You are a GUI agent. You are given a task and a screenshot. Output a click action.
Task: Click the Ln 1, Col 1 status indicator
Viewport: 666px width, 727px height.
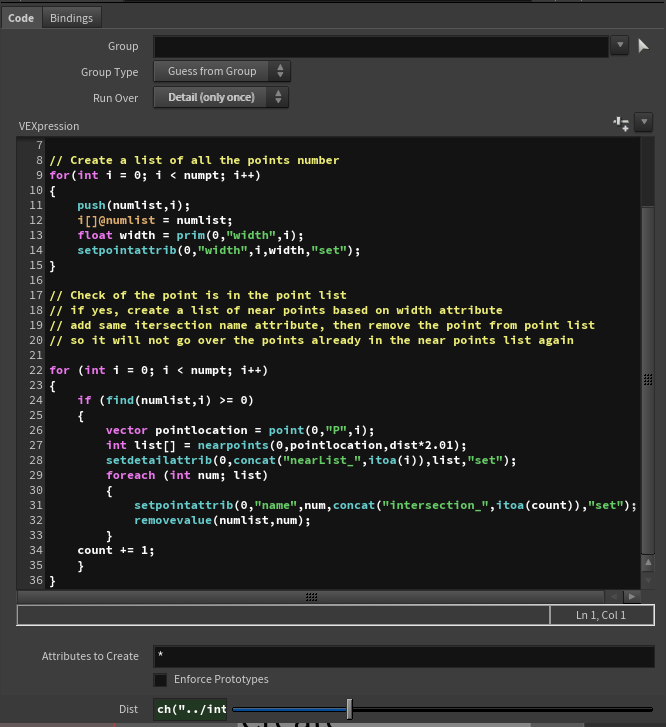(x=601, y=615)
